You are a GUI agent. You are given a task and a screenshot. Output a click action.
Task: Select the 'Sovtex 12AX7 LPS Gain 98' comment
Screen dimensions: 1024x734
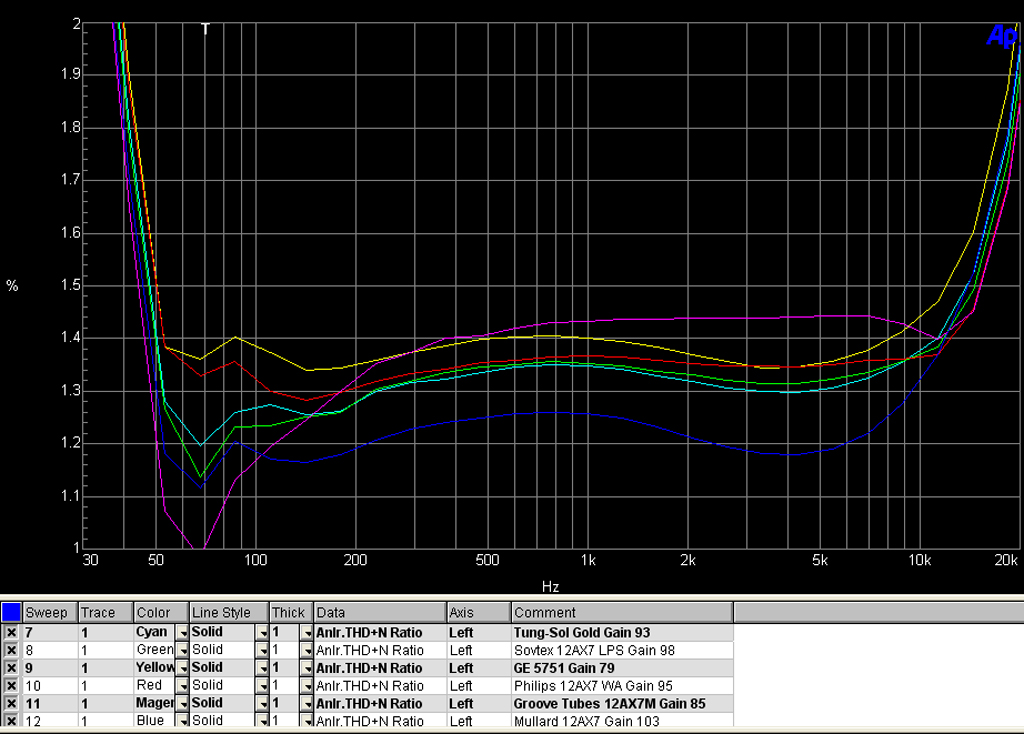(x=594, y=650)
